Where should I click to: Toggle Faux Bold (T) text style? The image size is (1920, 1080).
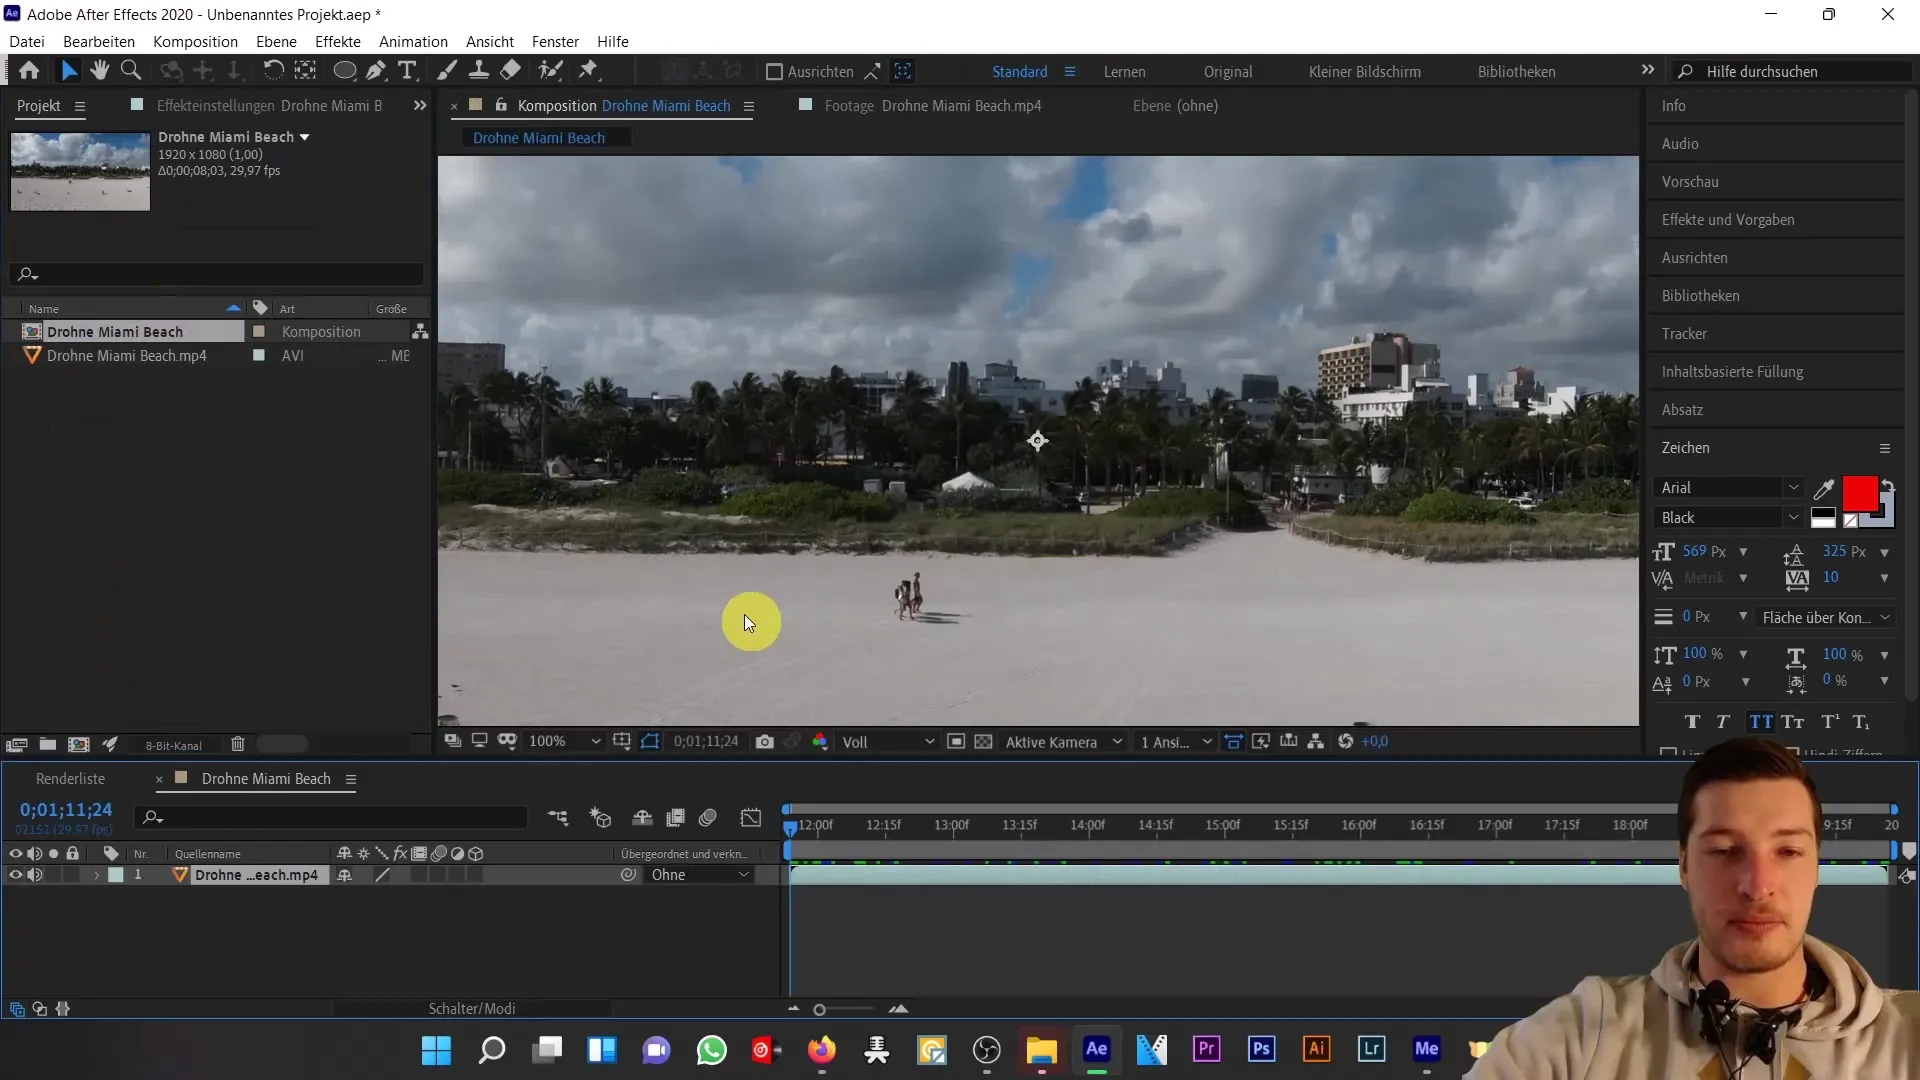coord(1692,722)
